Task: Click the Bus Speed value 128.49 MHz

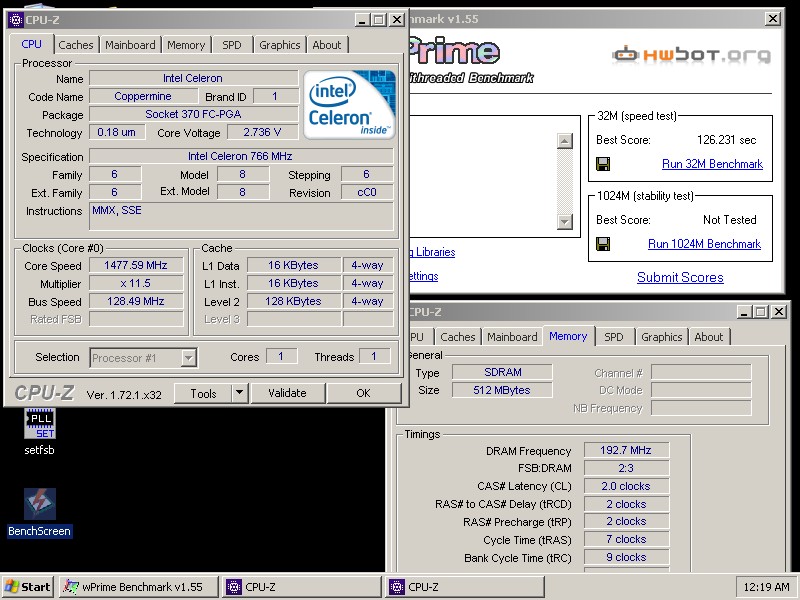Action: (136, 302)
